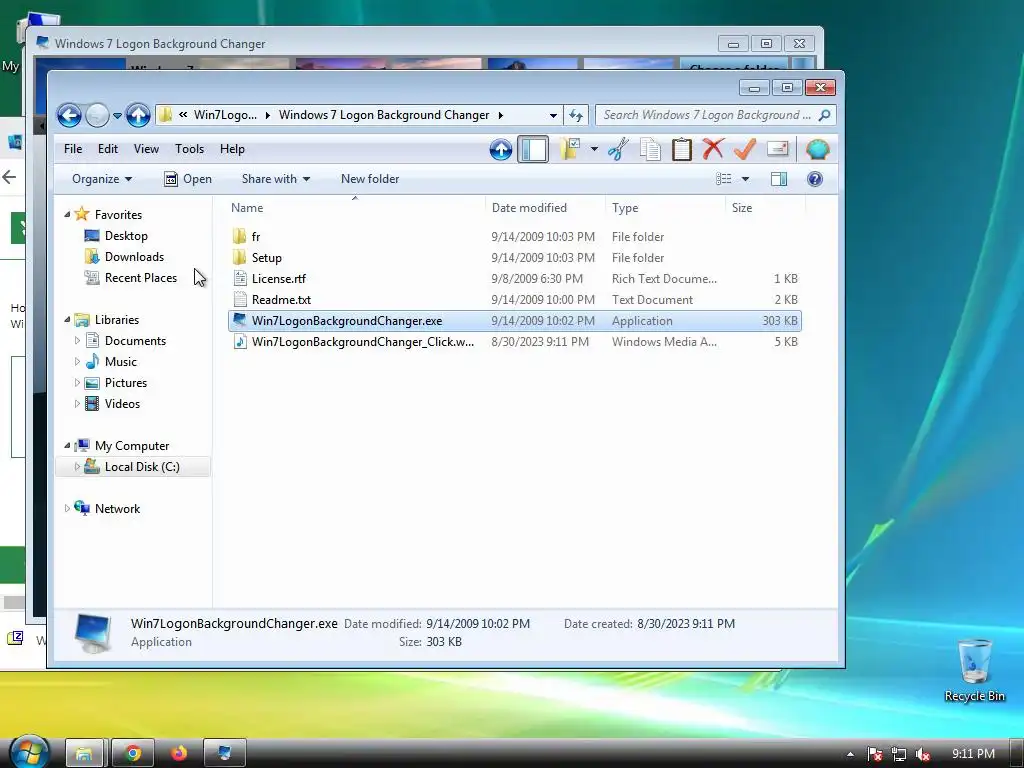1024x768 pixels.
Task: Select Downloads in Favorites
Action: [134, 257]
